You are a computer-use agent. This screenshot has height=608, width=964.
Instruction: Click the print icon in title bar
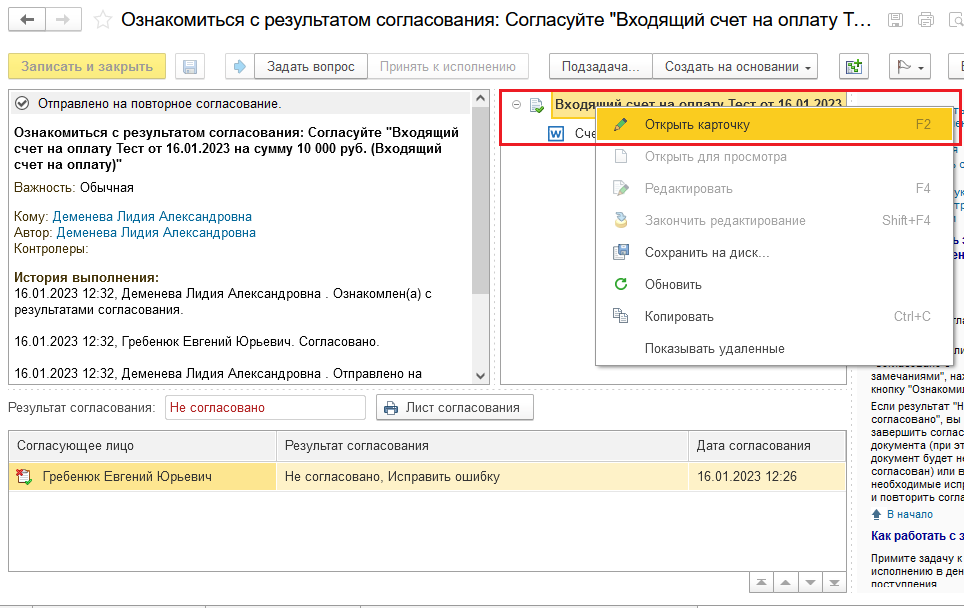925,20
